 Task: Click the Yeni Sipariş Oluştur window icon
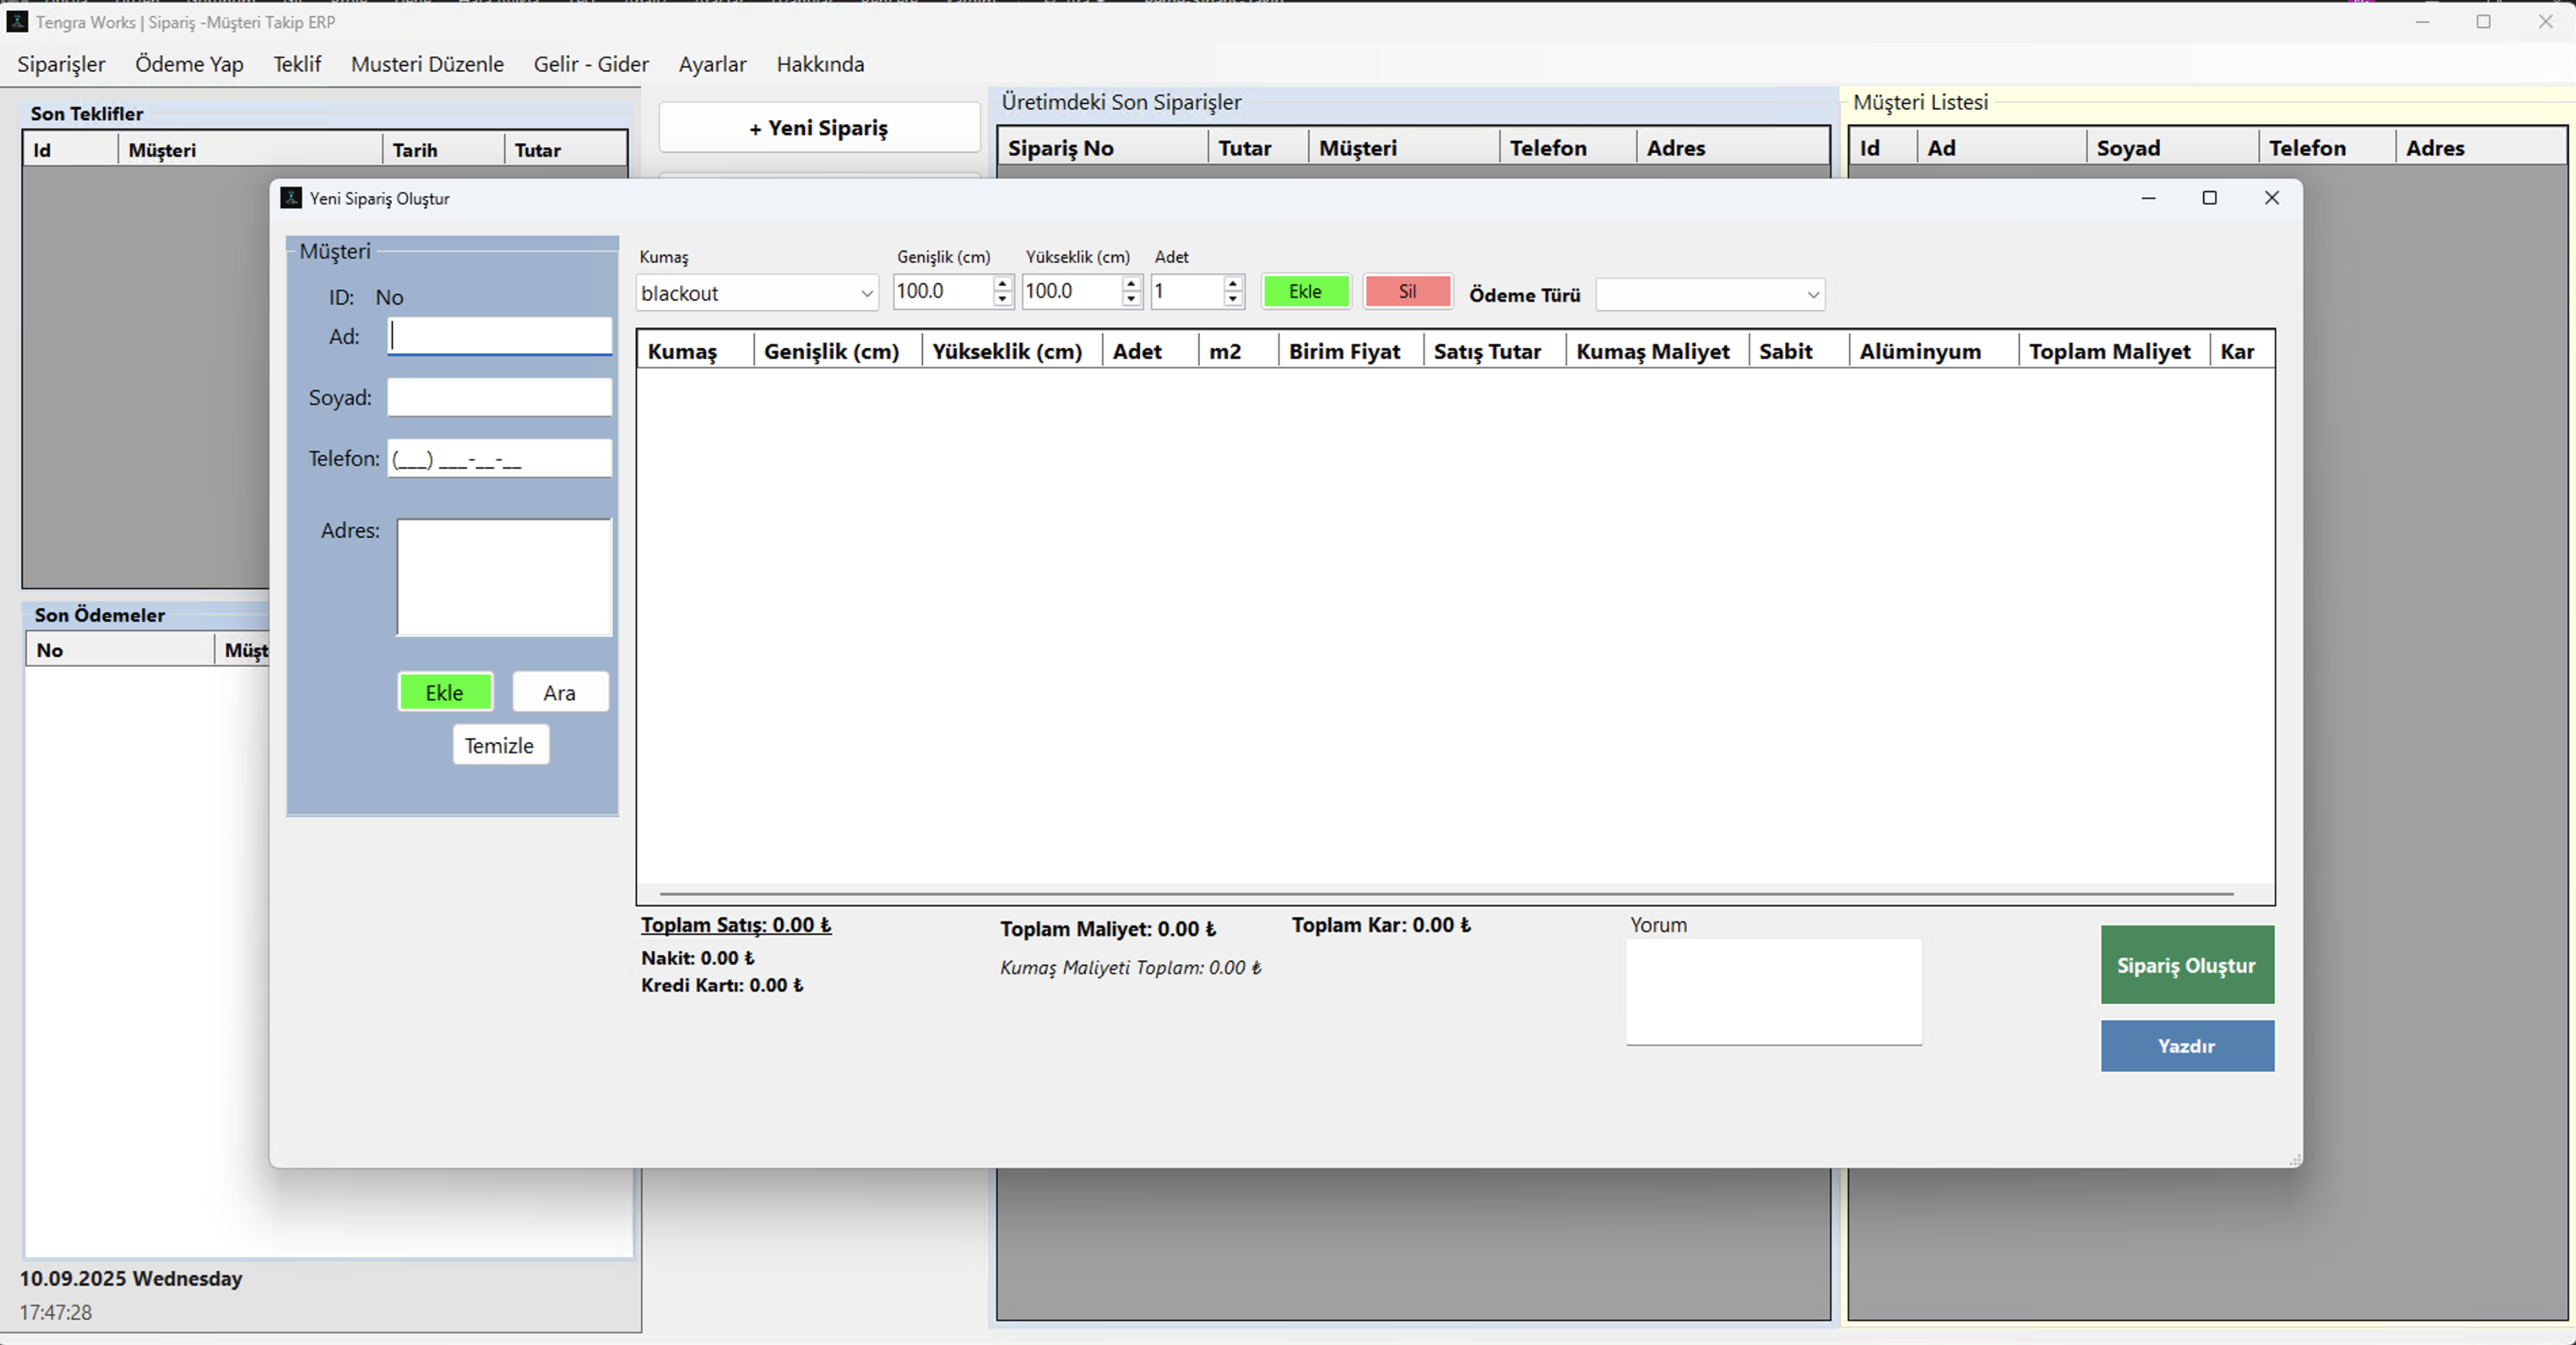(x=291, y=198)
